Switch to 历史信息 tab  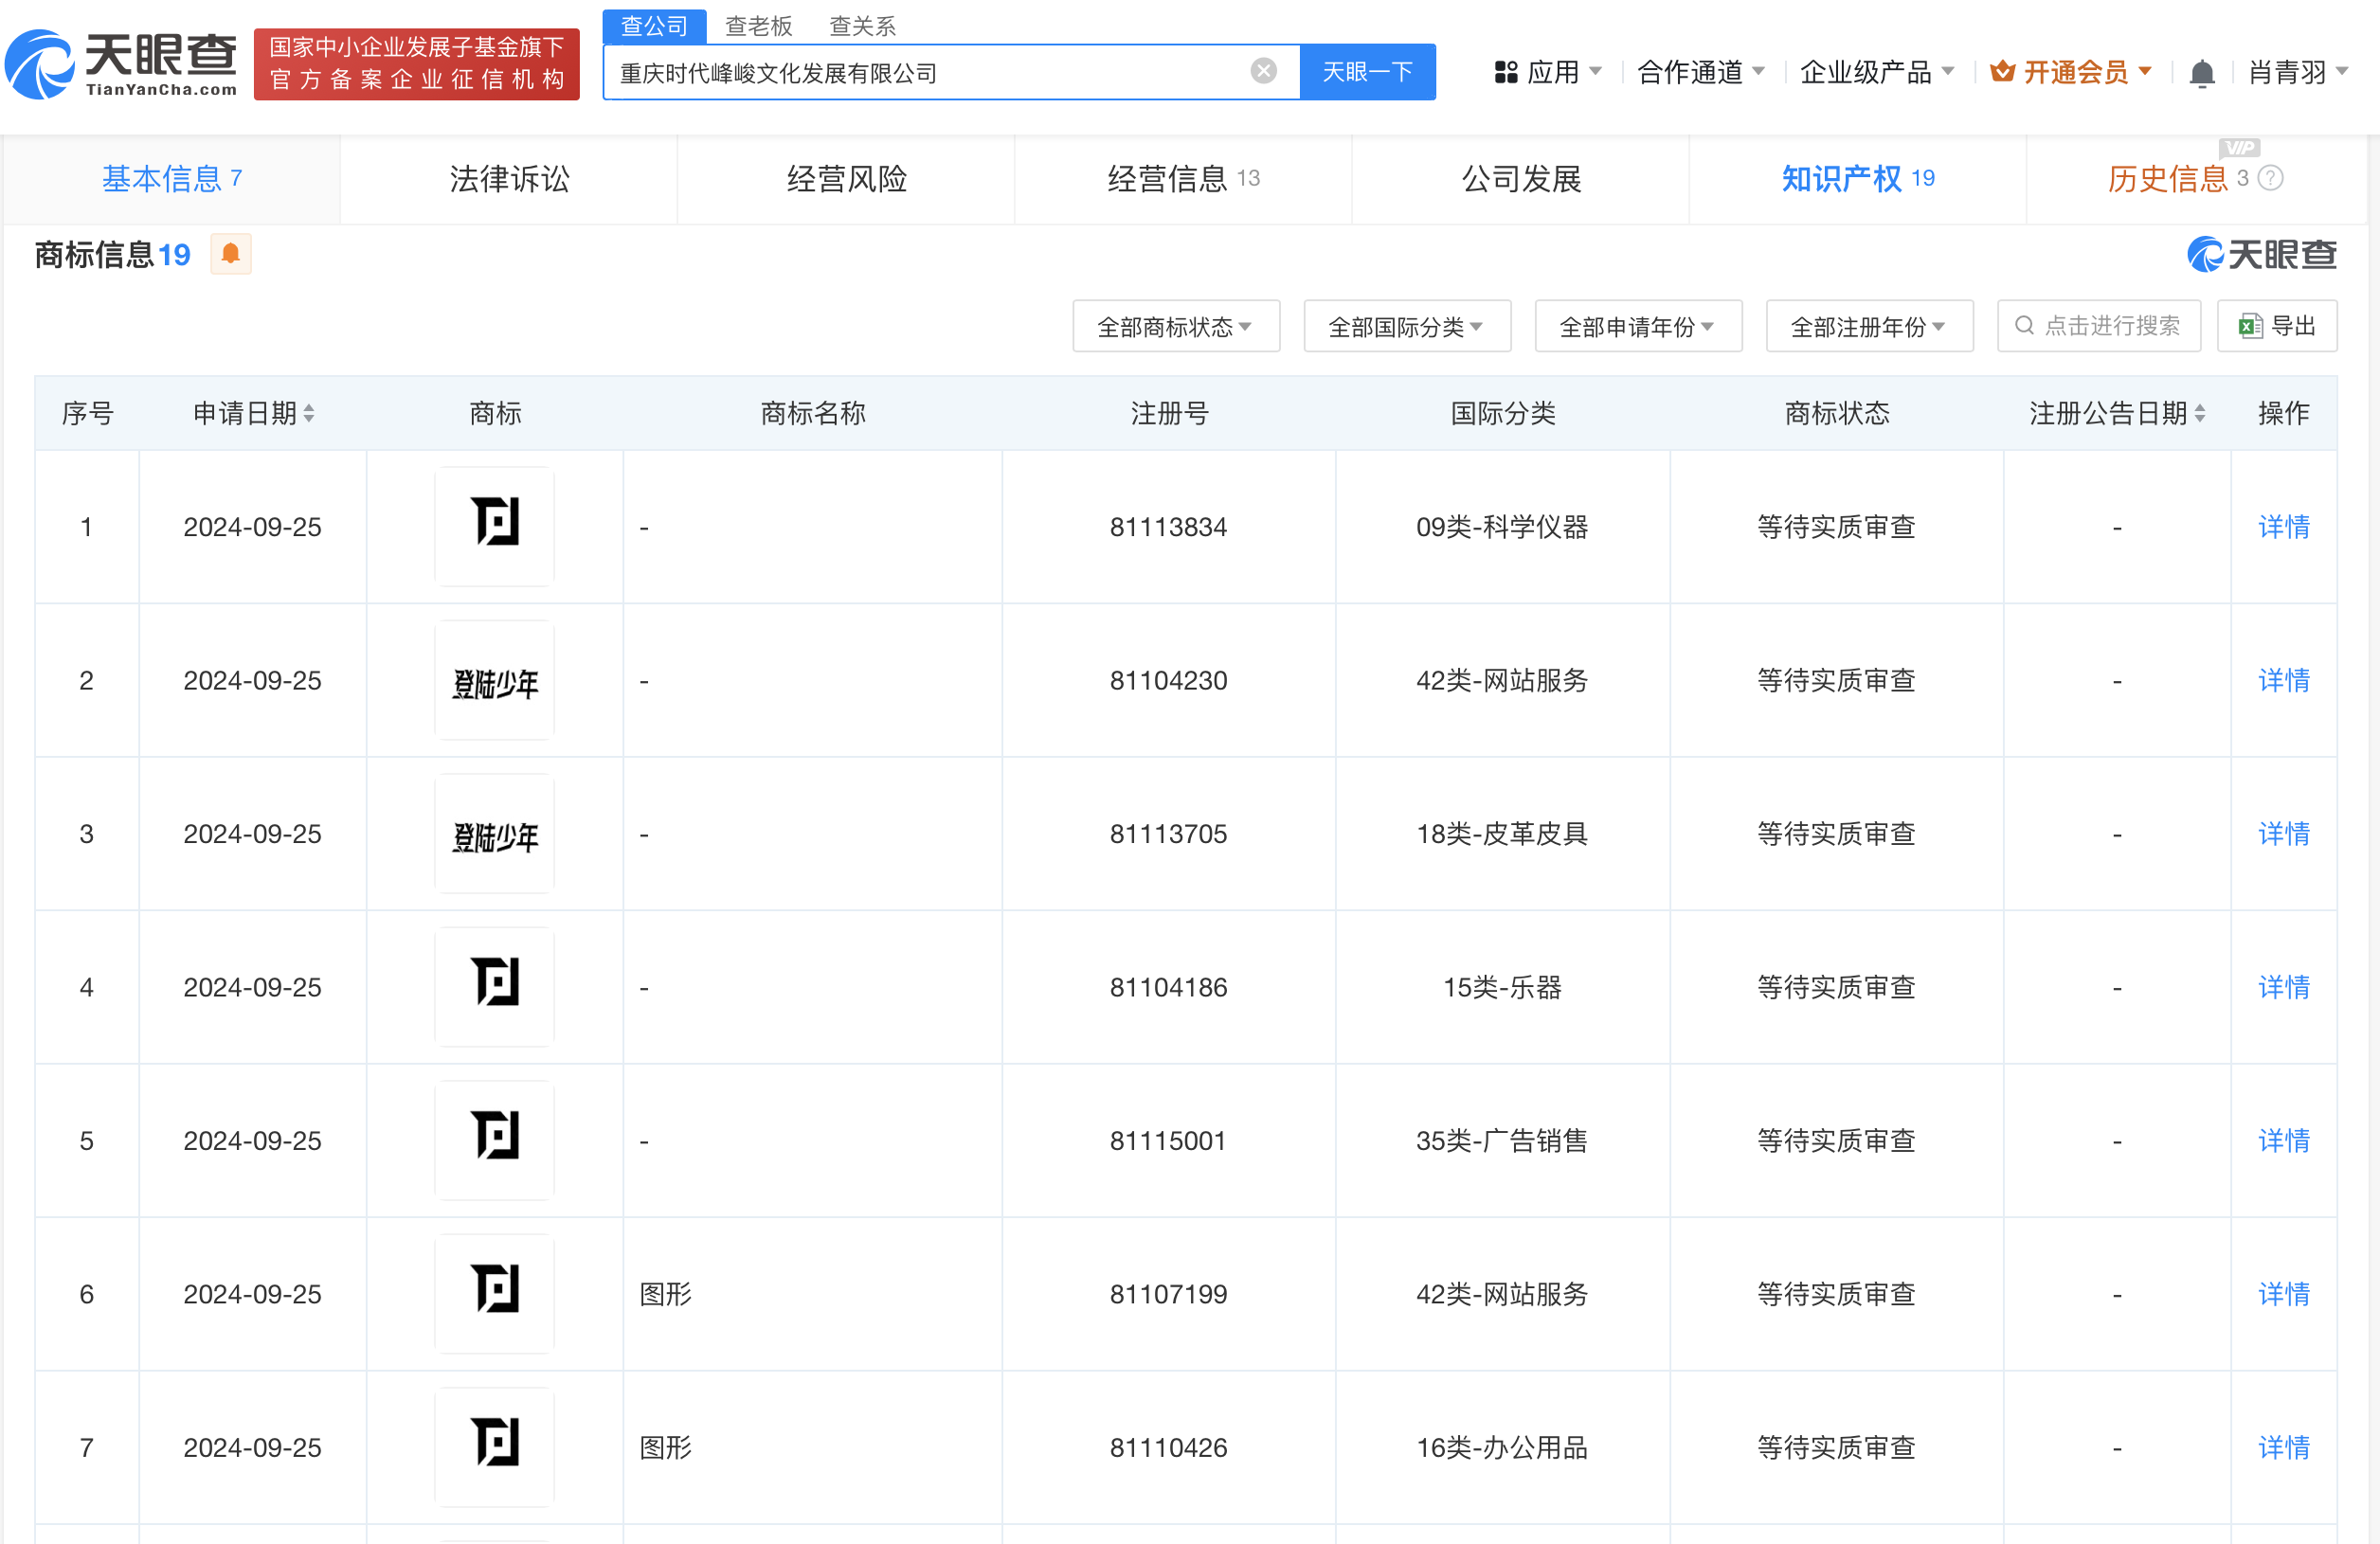point(2195,179)
